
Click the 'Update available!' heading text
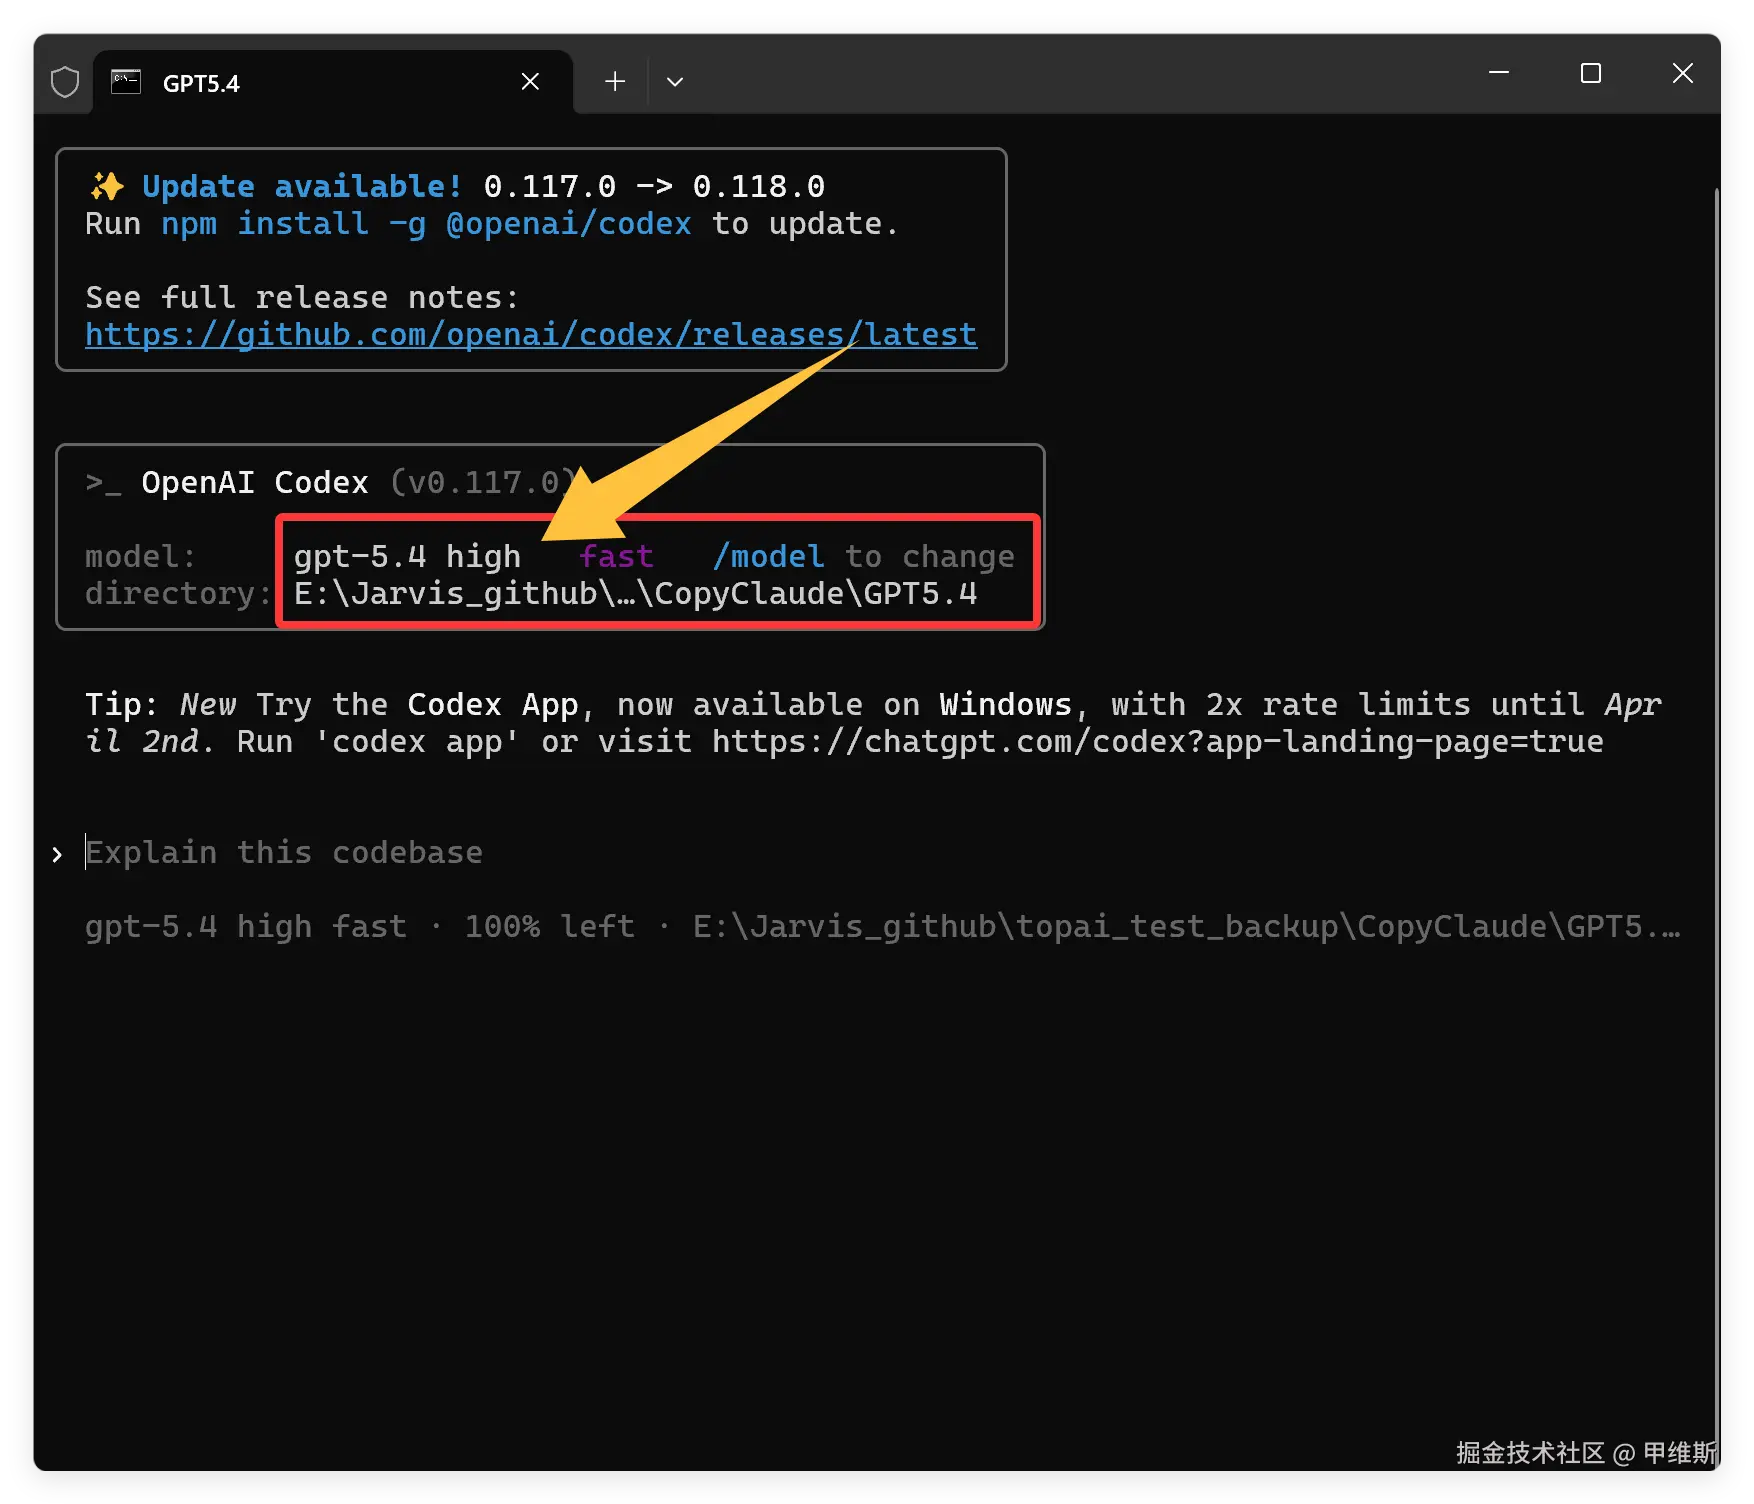pos(302,187)
